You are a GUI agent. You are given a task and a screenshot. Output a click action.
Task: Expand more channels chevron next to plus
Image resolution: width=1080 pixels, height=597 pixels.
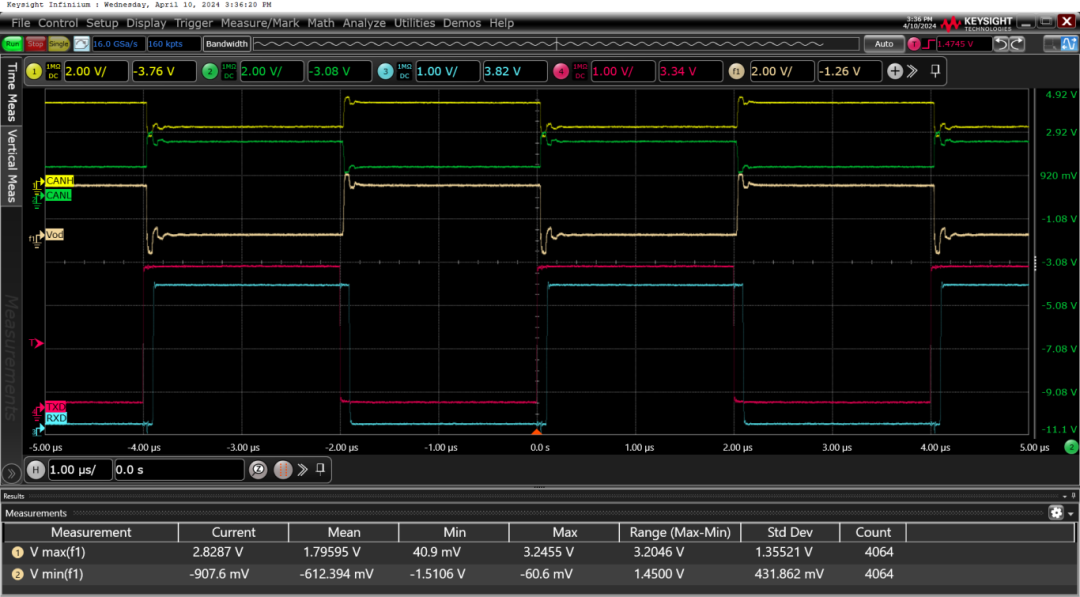pyautogui.click(x=912, y=71)
